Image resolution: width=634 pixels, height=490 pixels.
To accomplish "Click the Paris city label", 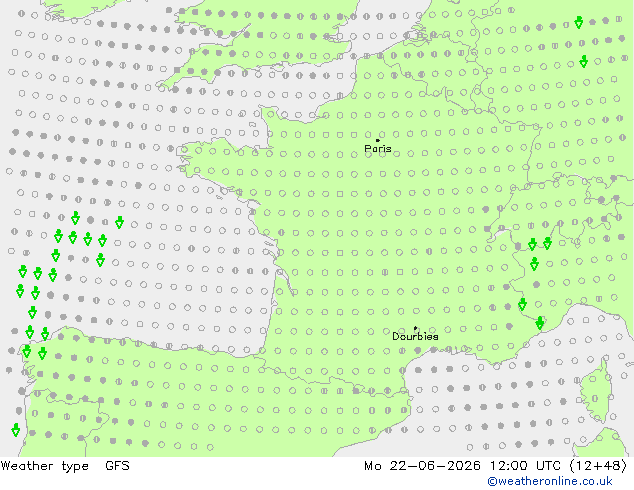I will (378, 148).
